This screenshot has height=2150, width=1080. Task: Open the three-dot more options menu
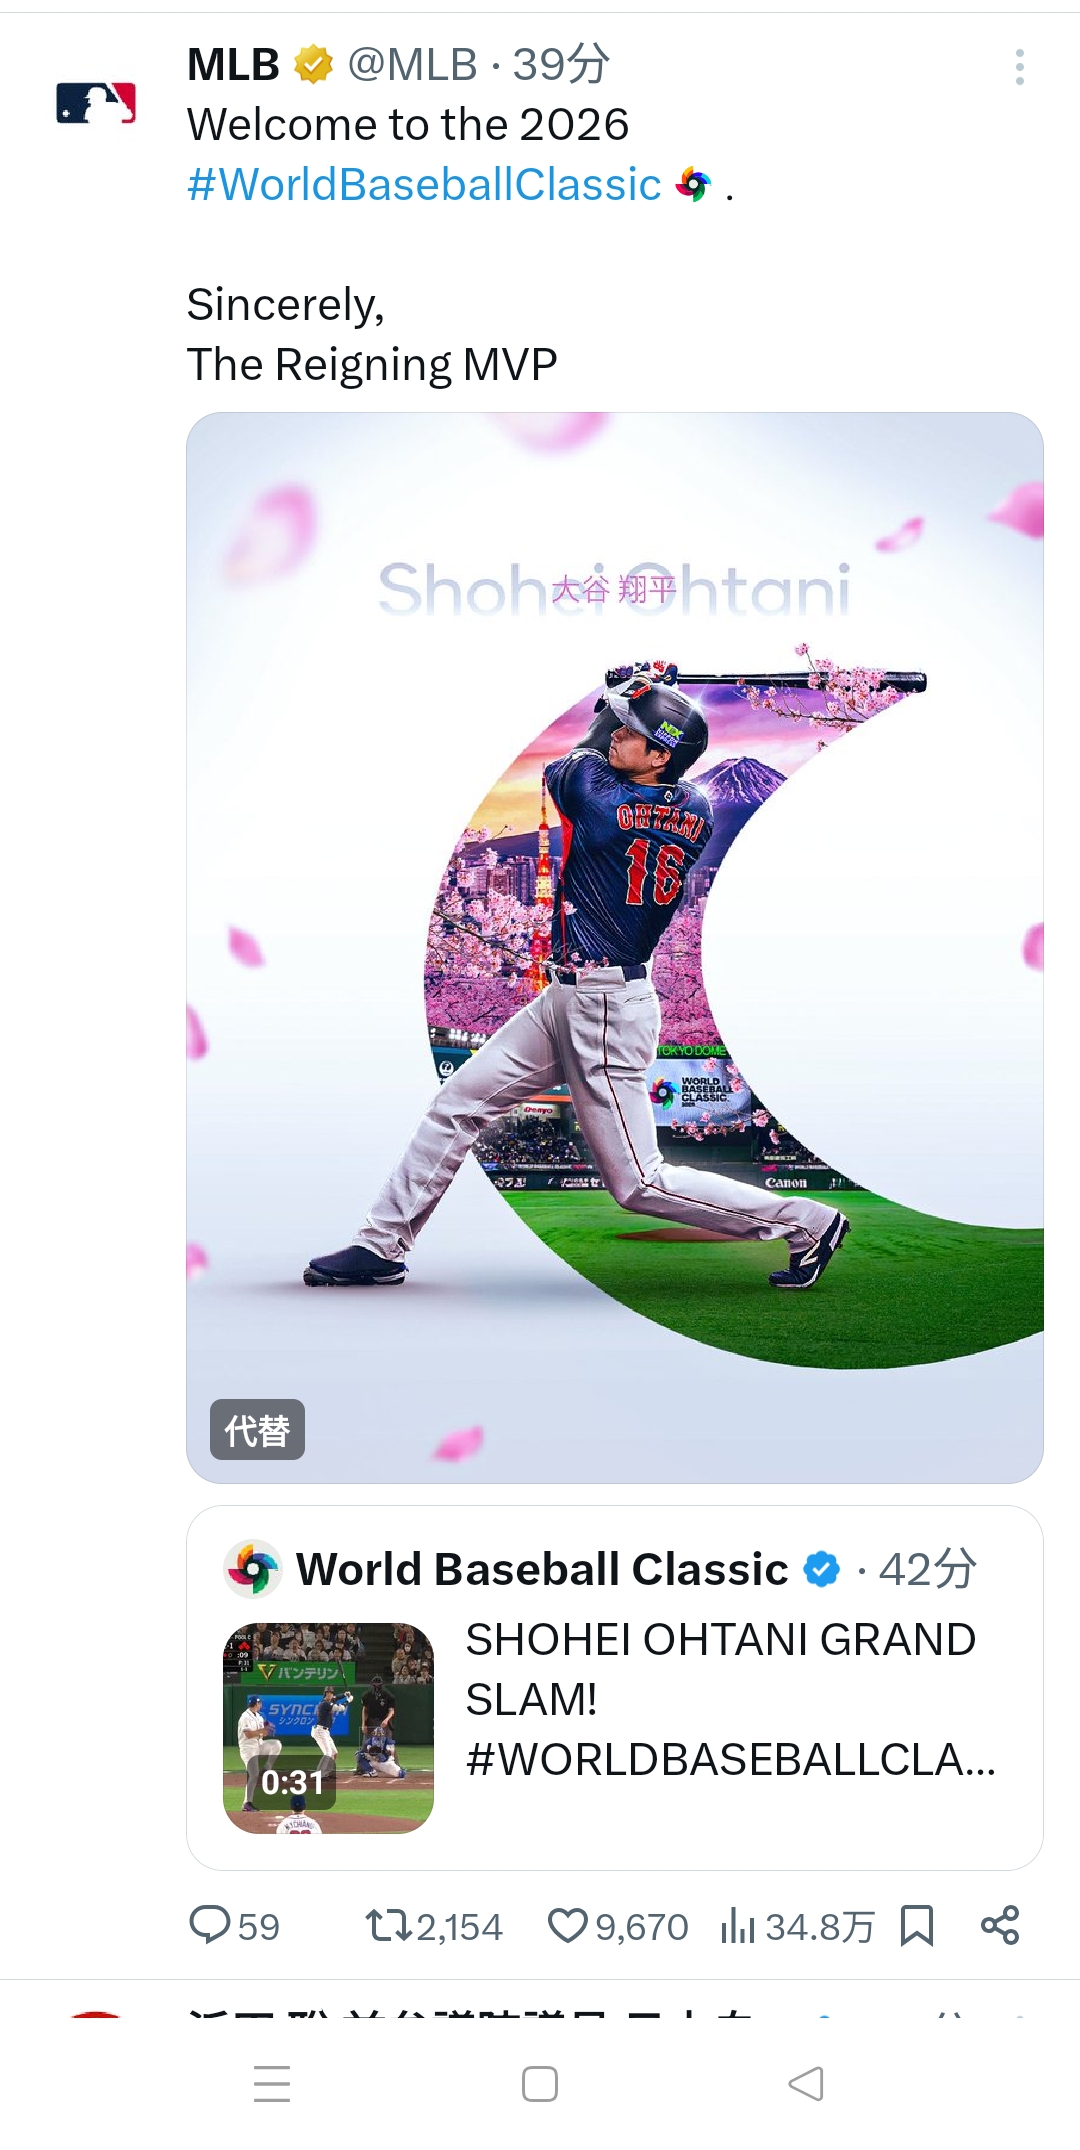tap(1019, 67)
